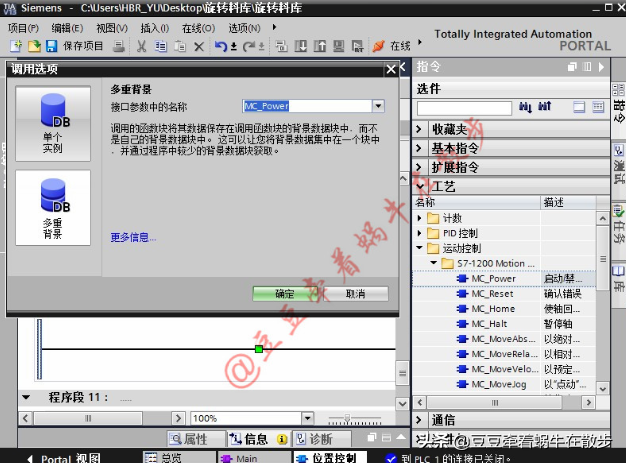Switch to the 诊断 diagnostics tab
Image resolution: width=626 pixels, height=463 pixels.
point(321,439)
